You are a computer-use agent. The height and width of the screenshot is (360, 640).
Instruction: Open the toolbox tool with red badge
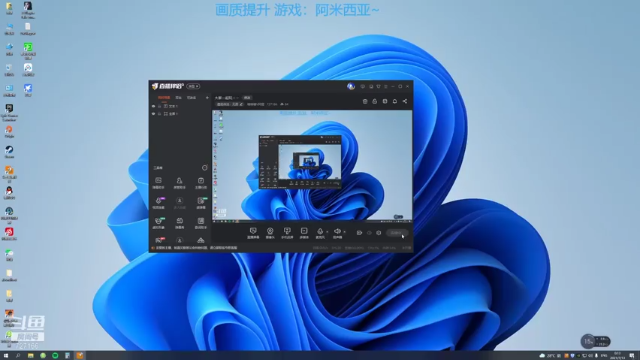point(158,240)
